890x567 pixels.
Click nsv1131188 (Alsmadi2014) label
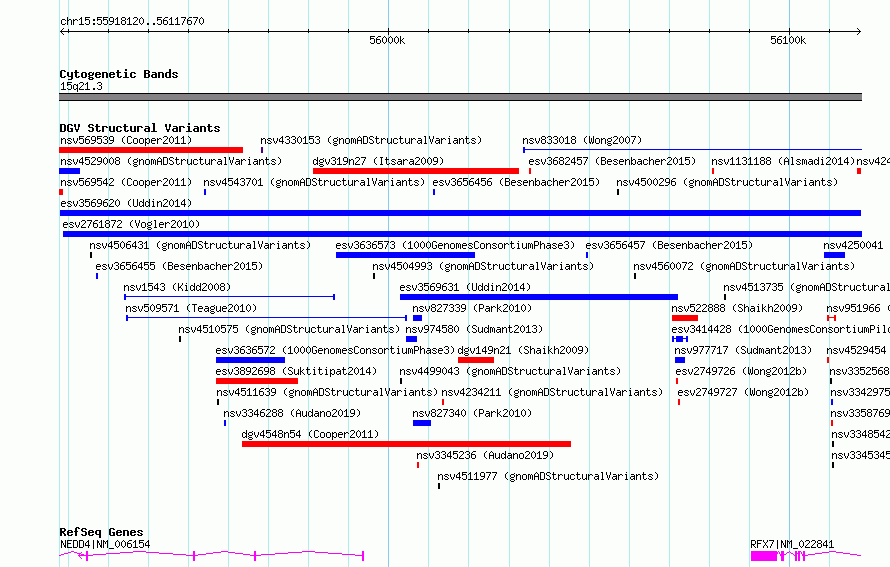pyautogui.click(x=783, y=161)
